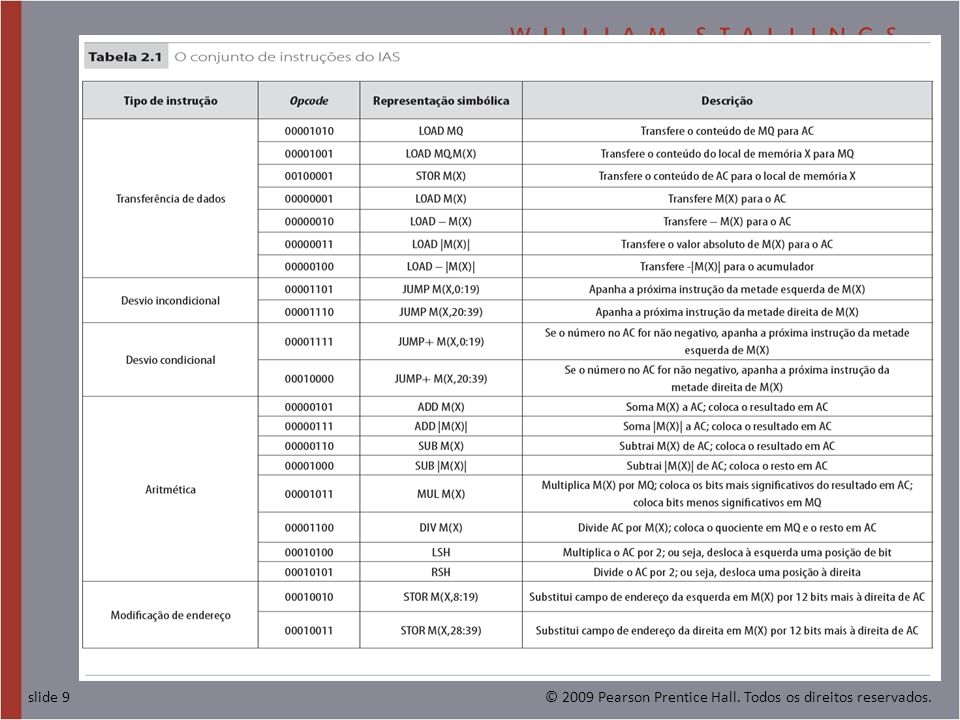
Task: Click the 'Desvio condicional' category cell
Action: click(x=170, y=360)
